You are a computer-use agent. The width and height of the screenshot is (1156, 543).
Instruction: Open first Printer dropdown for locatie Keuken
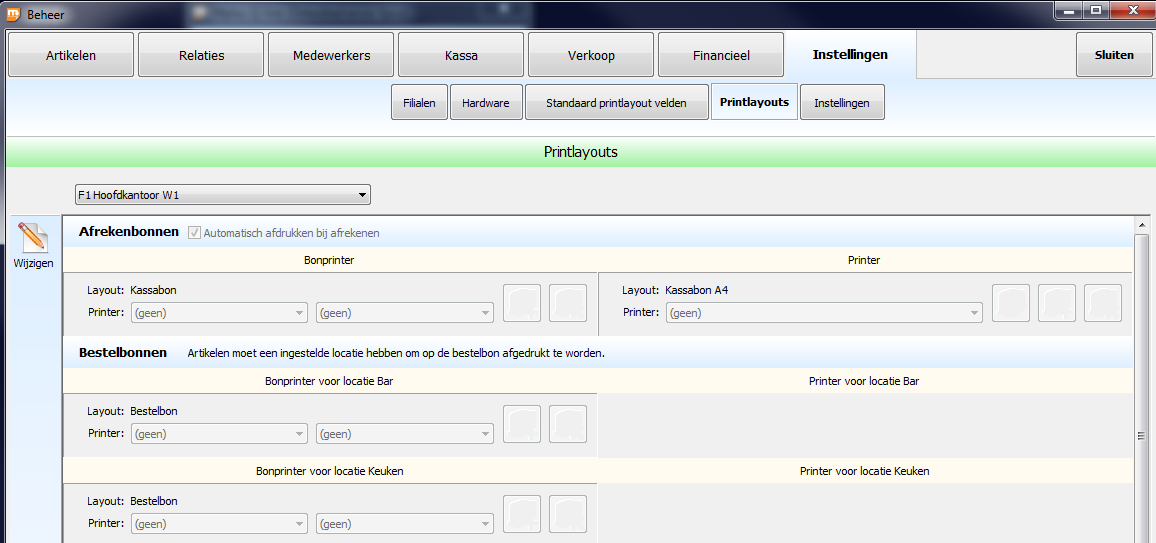219,524
